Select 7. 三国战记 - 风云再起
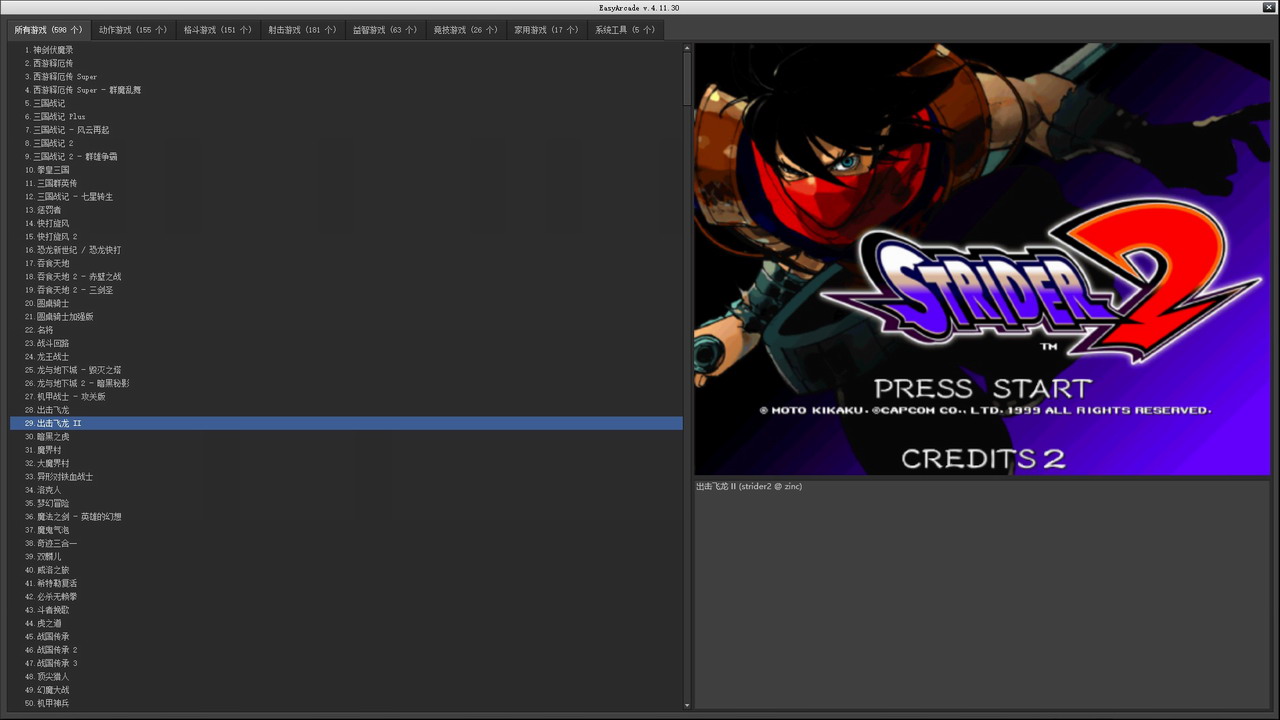 (x=346, y=130)
